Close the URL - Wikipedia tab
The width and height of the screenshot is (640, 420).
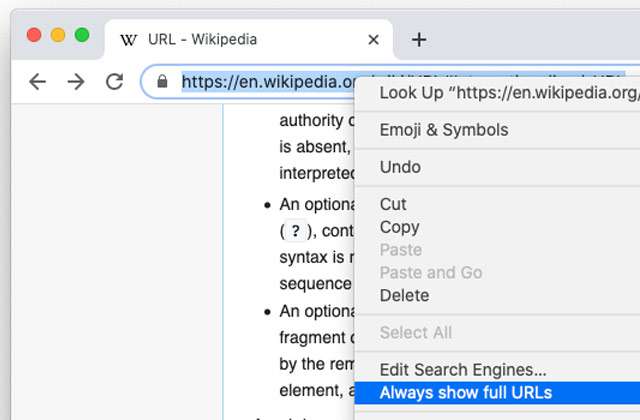pos(374,40)
